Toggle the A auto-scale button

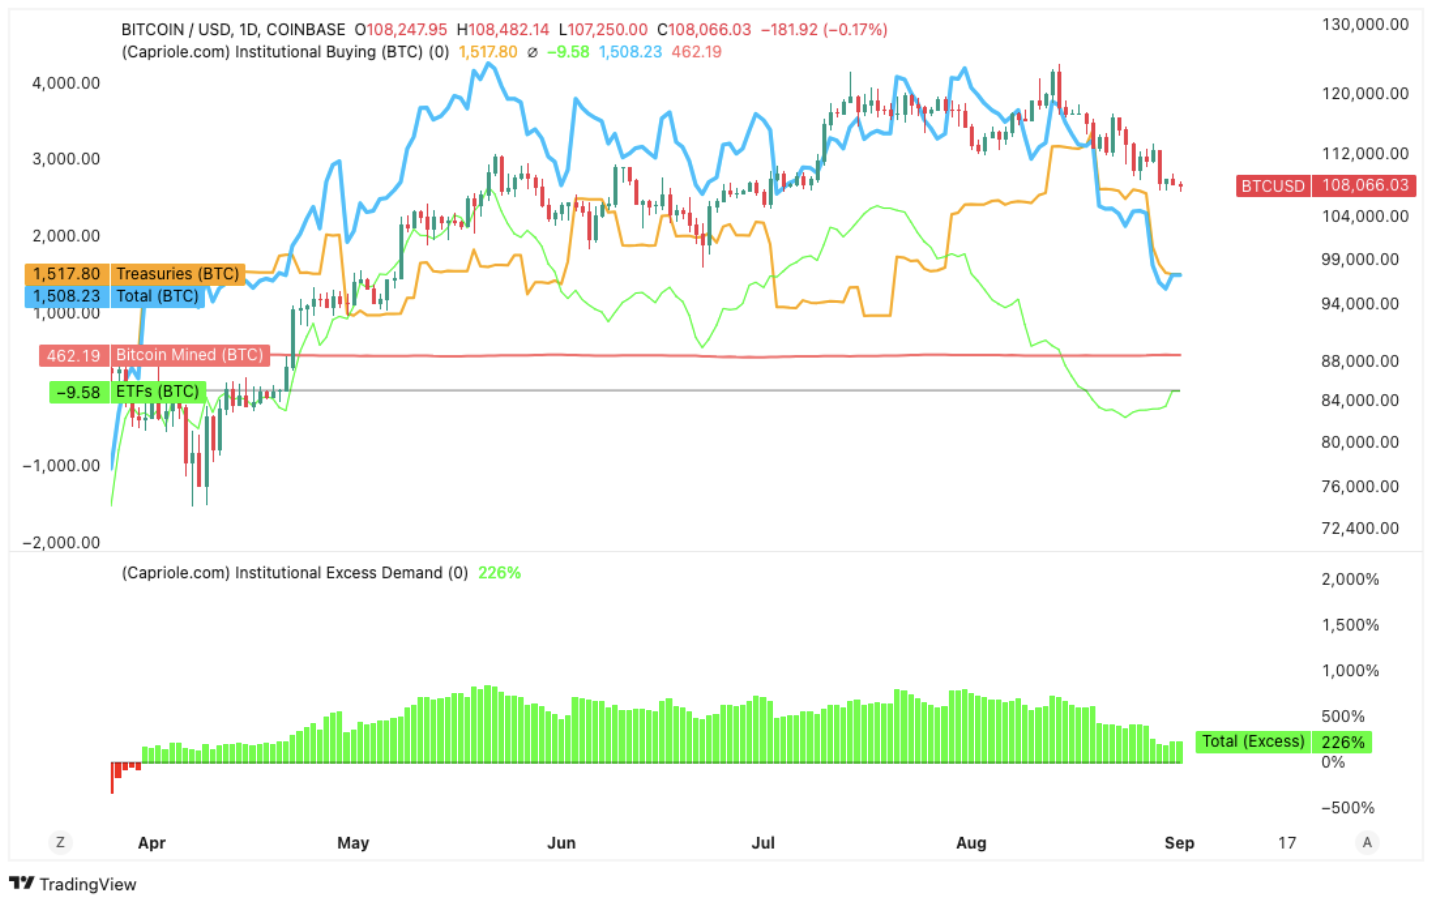pos(1367,842)
